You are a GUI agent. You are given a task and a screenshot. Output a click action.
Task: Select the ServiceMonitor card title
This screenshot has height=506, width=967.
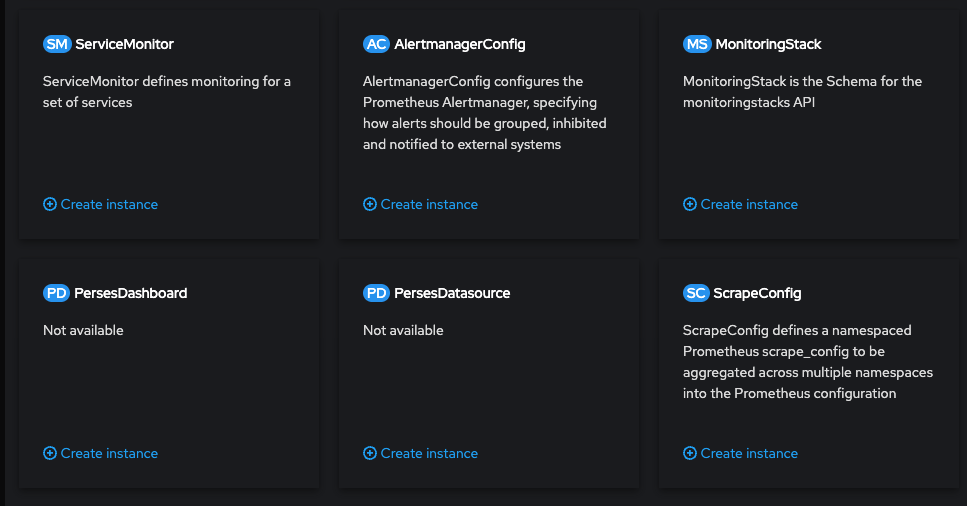click(124, 44)
